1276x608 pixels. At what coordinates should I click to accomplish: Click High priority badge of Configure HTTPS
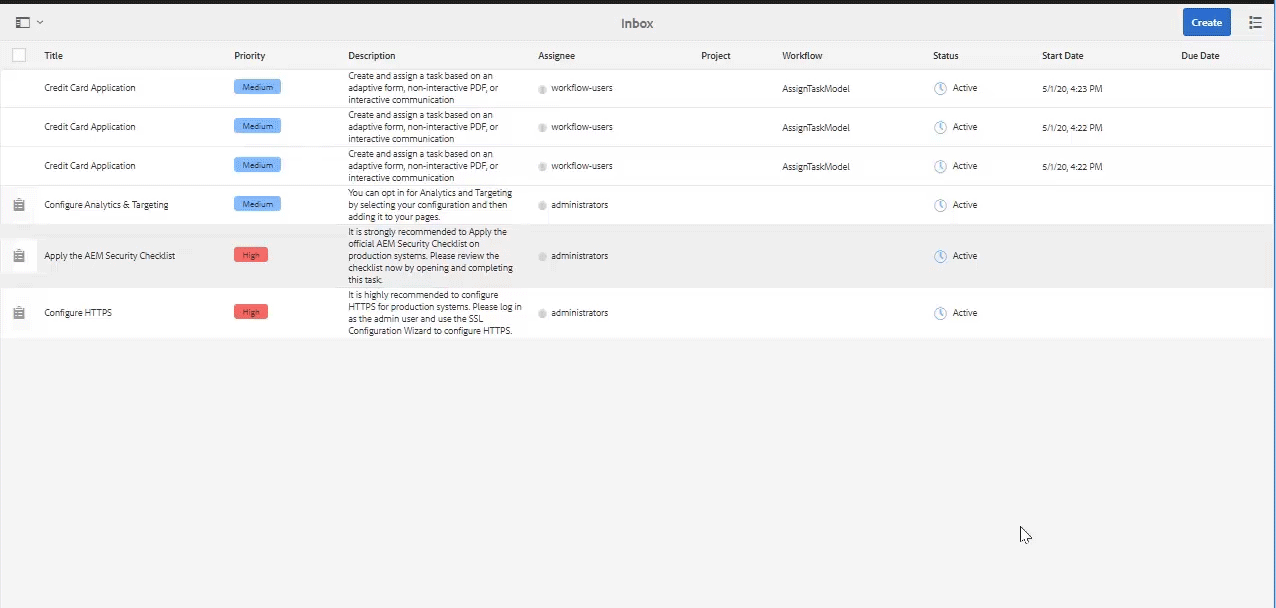[251, 312]
